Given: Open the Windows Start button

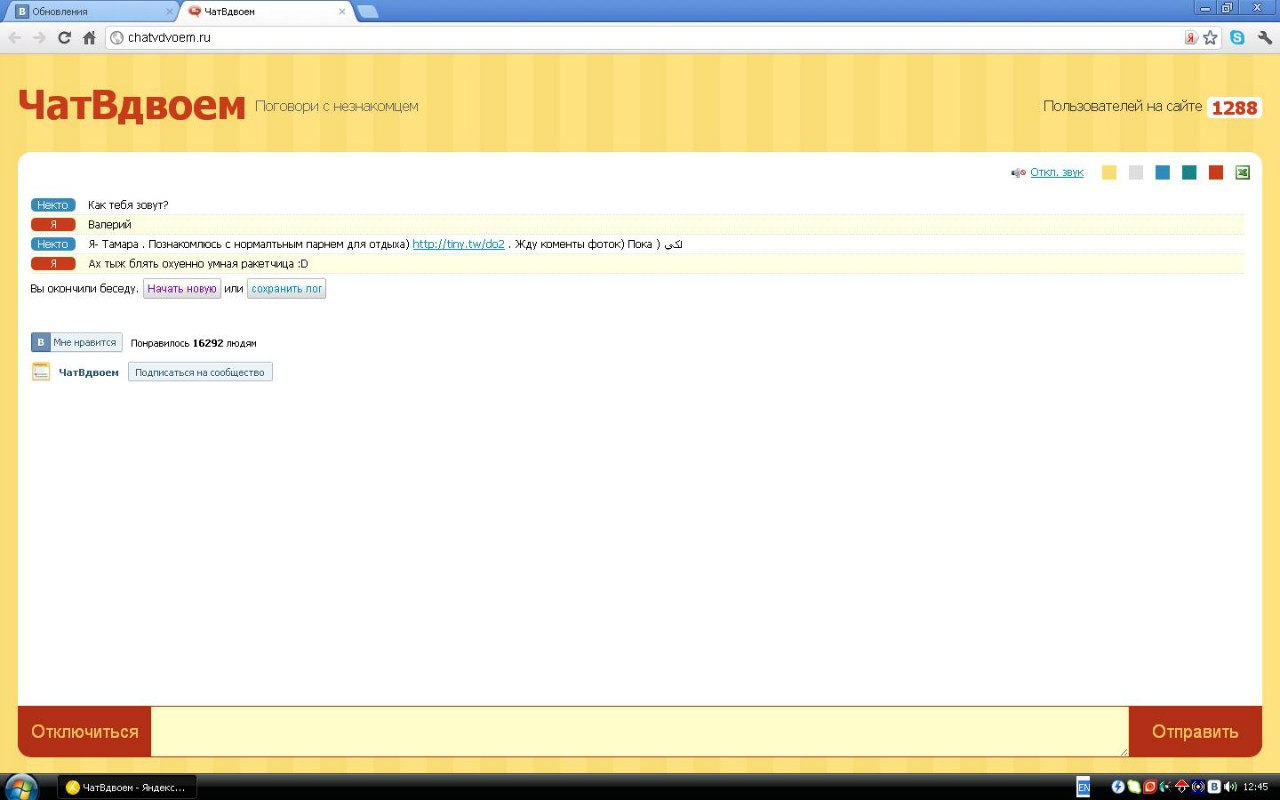Looking at the screenshot, I should coord(21,787).
